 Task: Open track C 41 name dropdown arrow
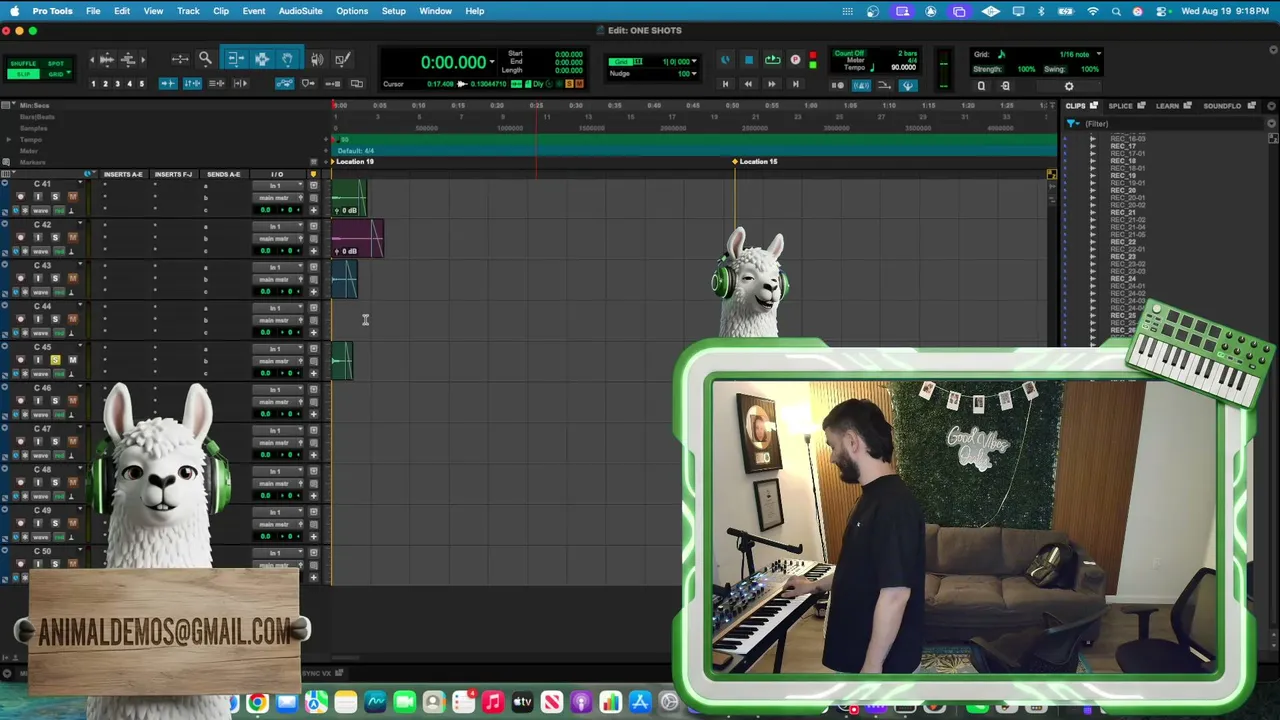tap(80, 184)
